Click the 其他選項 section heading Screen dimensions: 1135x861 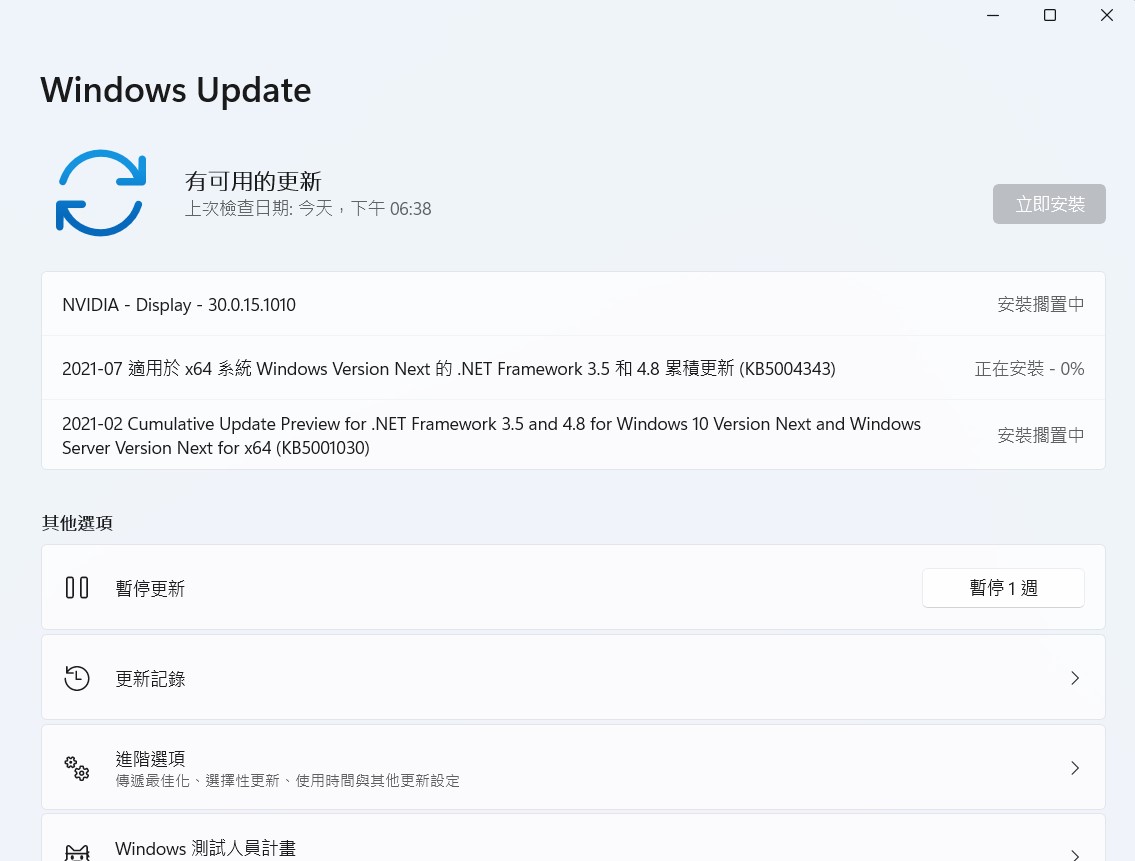point(77,523)
